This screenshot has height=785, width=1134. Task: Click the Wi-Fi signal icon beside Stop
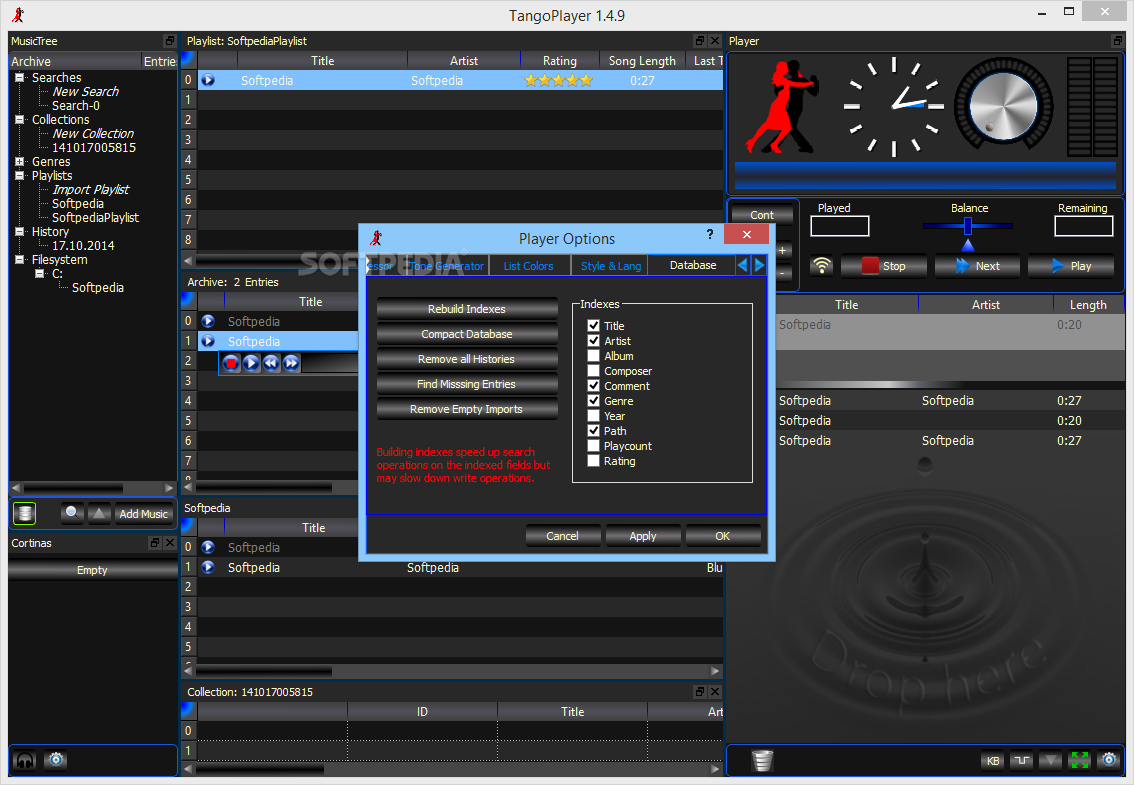pyautogui.click(x=821, y=266)
